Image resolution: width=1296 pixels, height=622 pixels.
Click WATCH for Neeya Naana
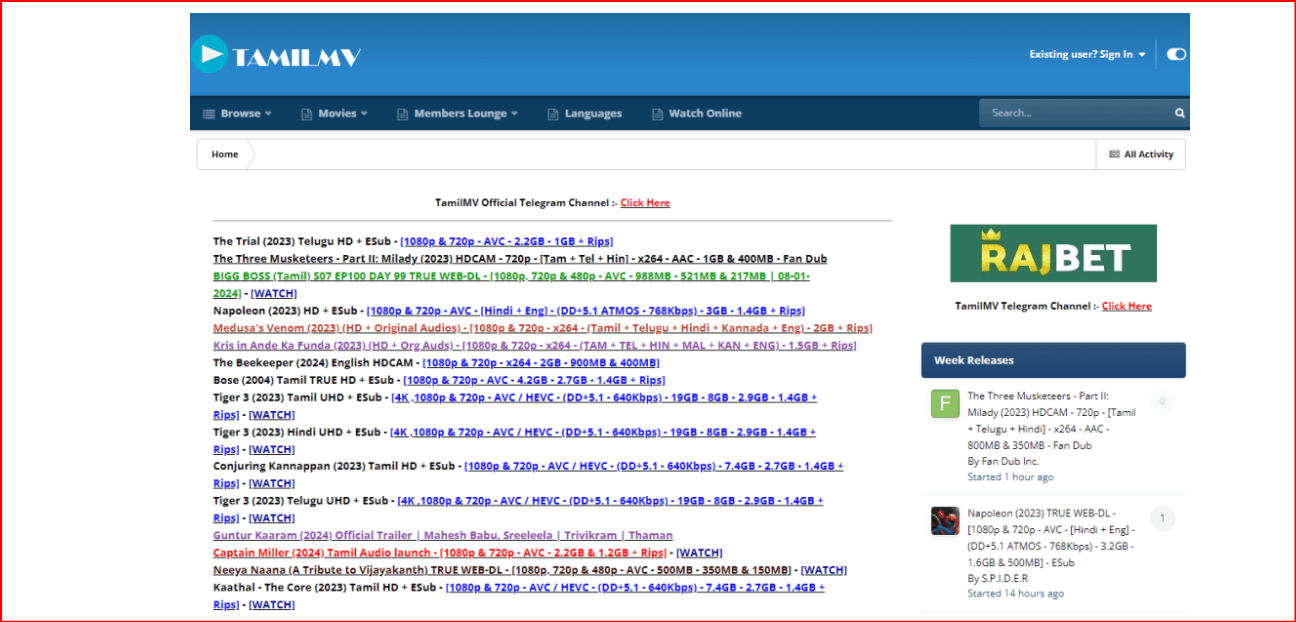point(824,570)
